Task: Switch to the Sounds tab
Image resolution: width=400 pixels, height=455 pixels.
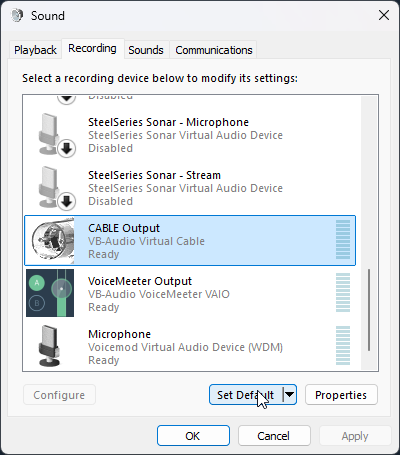Action: tap(146, 50)
